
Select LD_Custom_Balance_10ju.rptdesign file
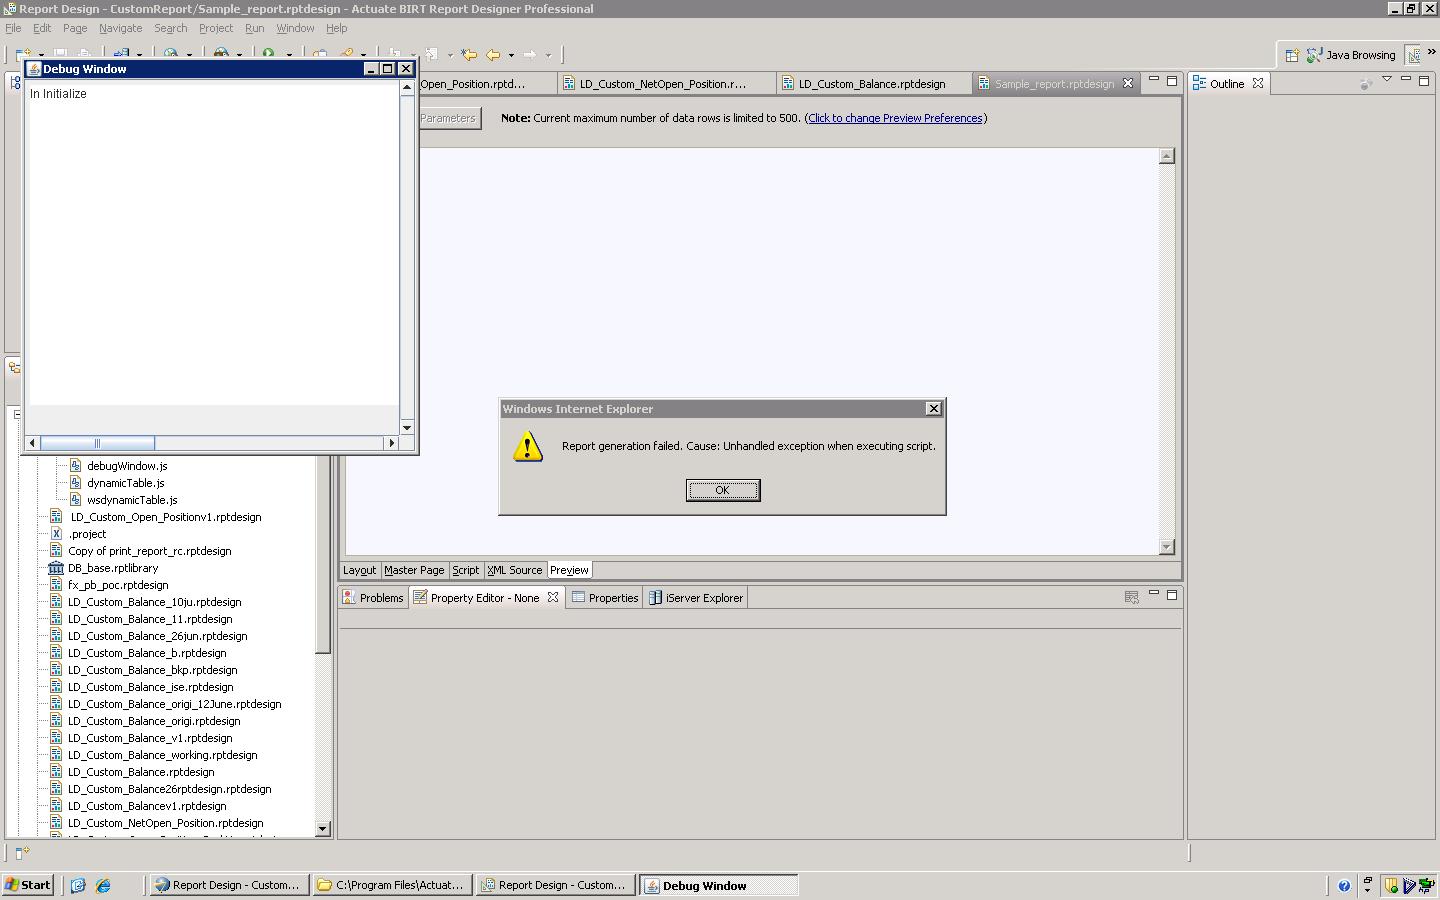154,602
